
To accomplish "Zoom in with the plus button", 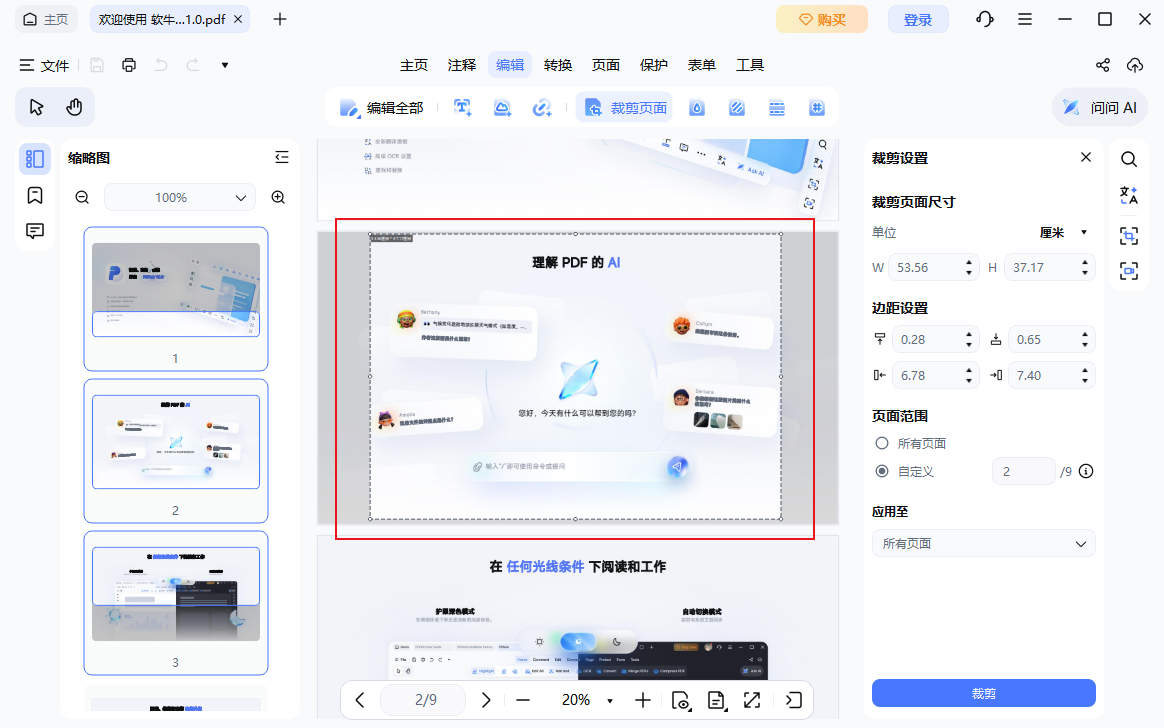I will (x=643, y=700).
